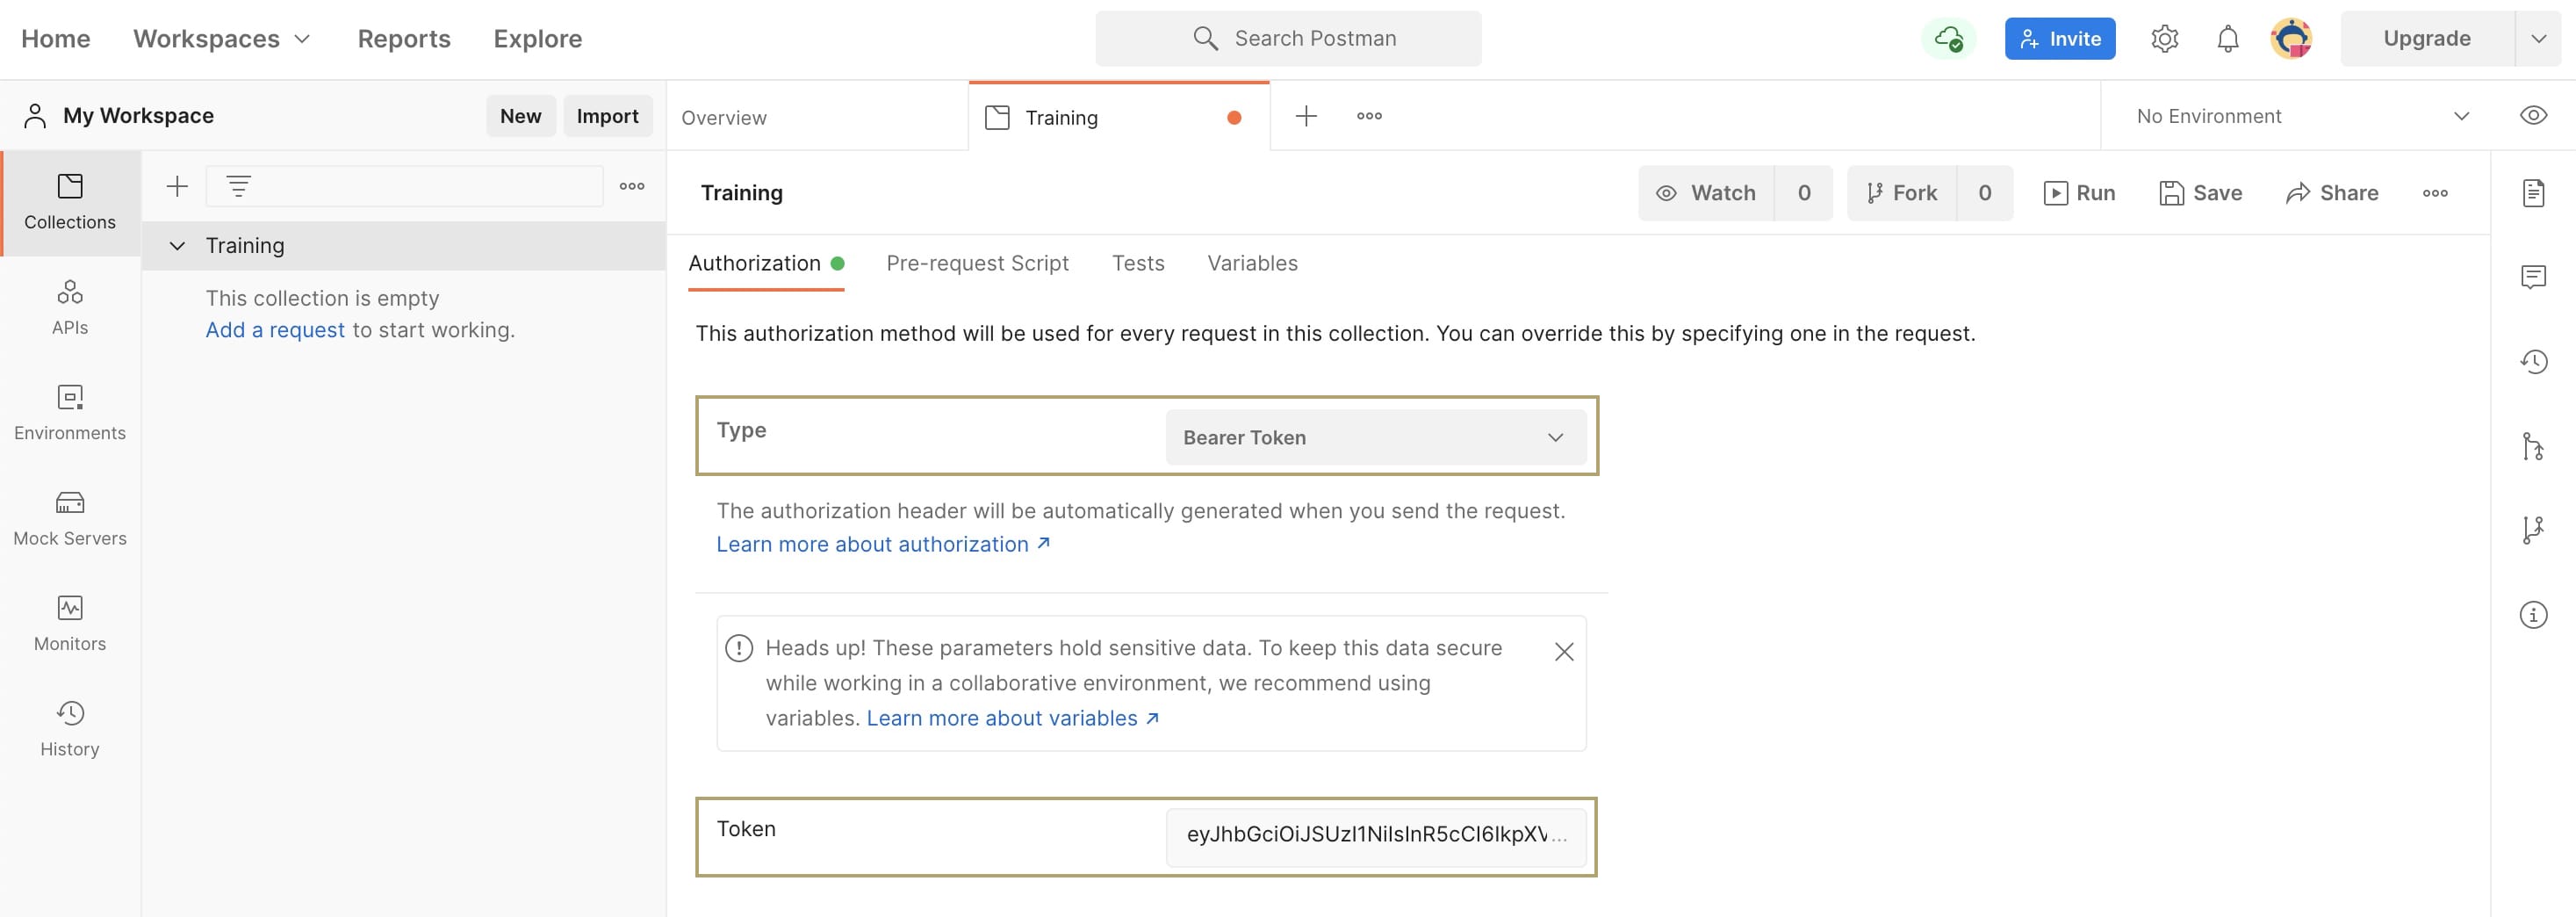Open the Mock Servers sidebar section
Image resolution: width=2576 pixels, height=917 pixels.
(70, 519)
